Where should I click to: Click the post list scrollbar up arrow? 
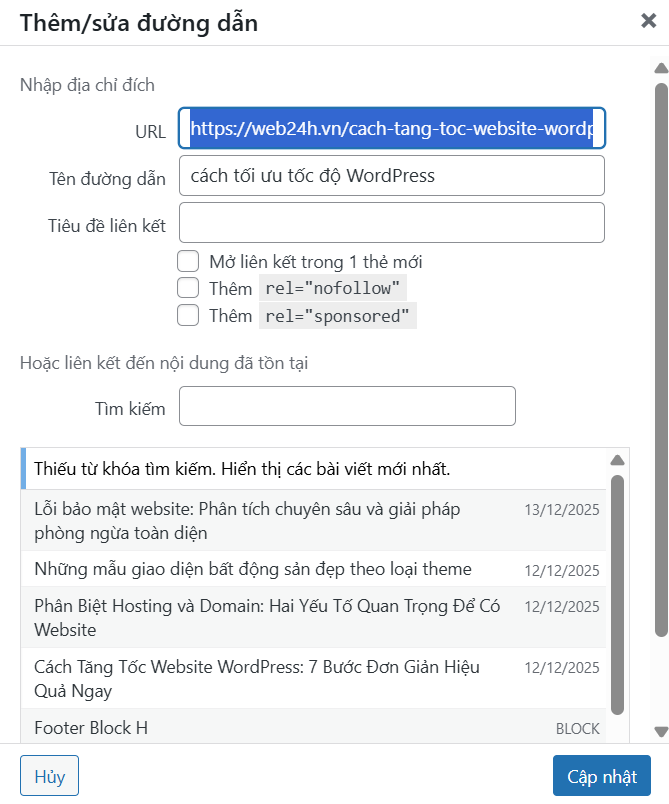click(x=619, y=458)
